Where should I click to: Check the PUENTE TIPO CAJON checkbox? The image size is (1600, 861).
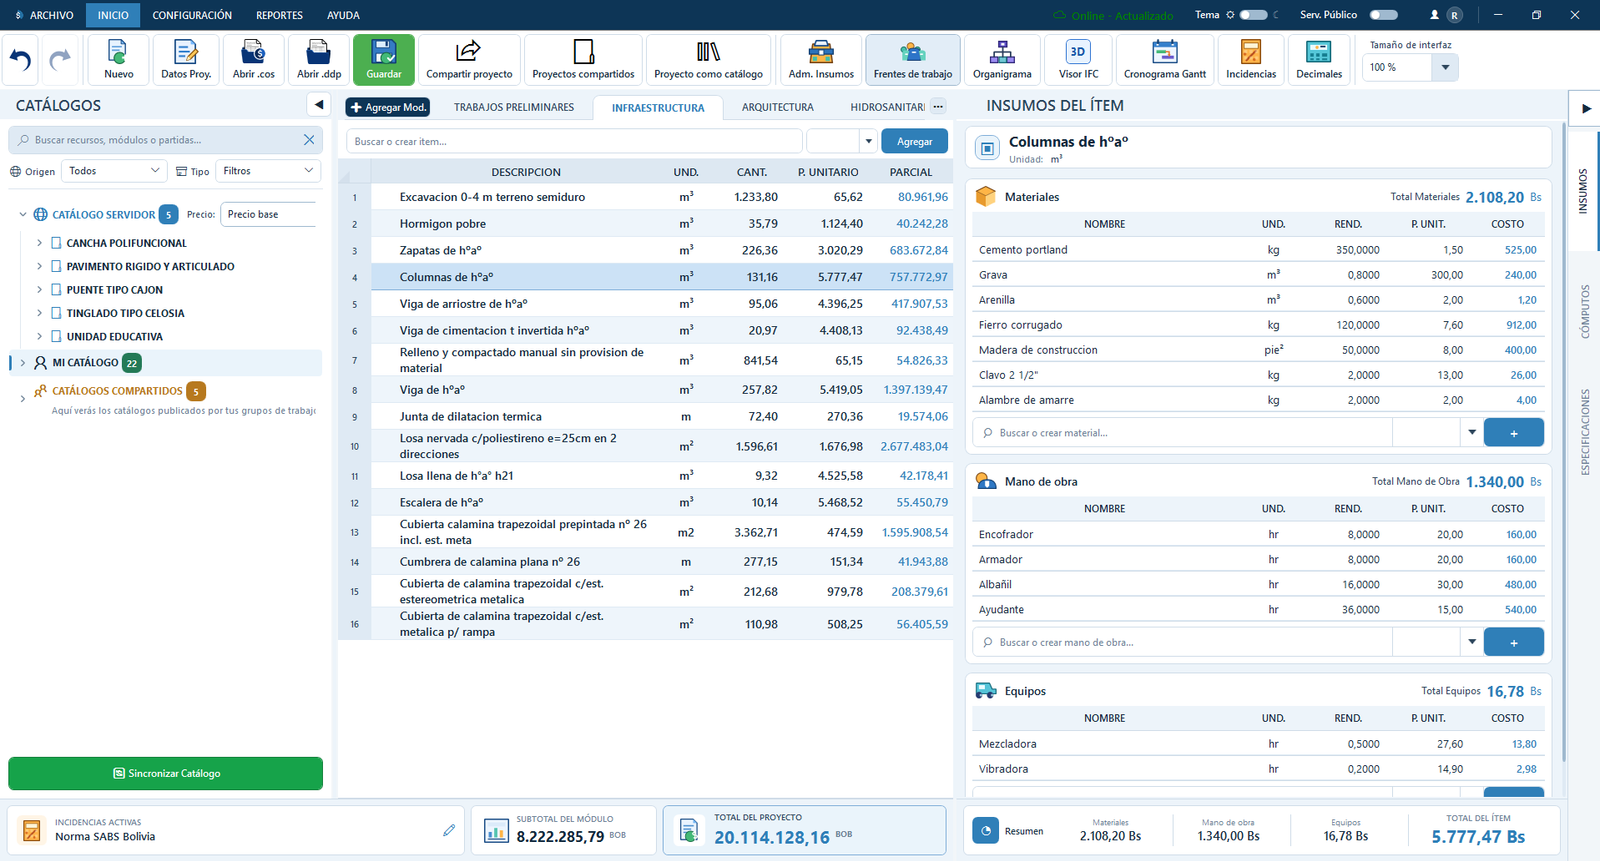tap(56, 290)
